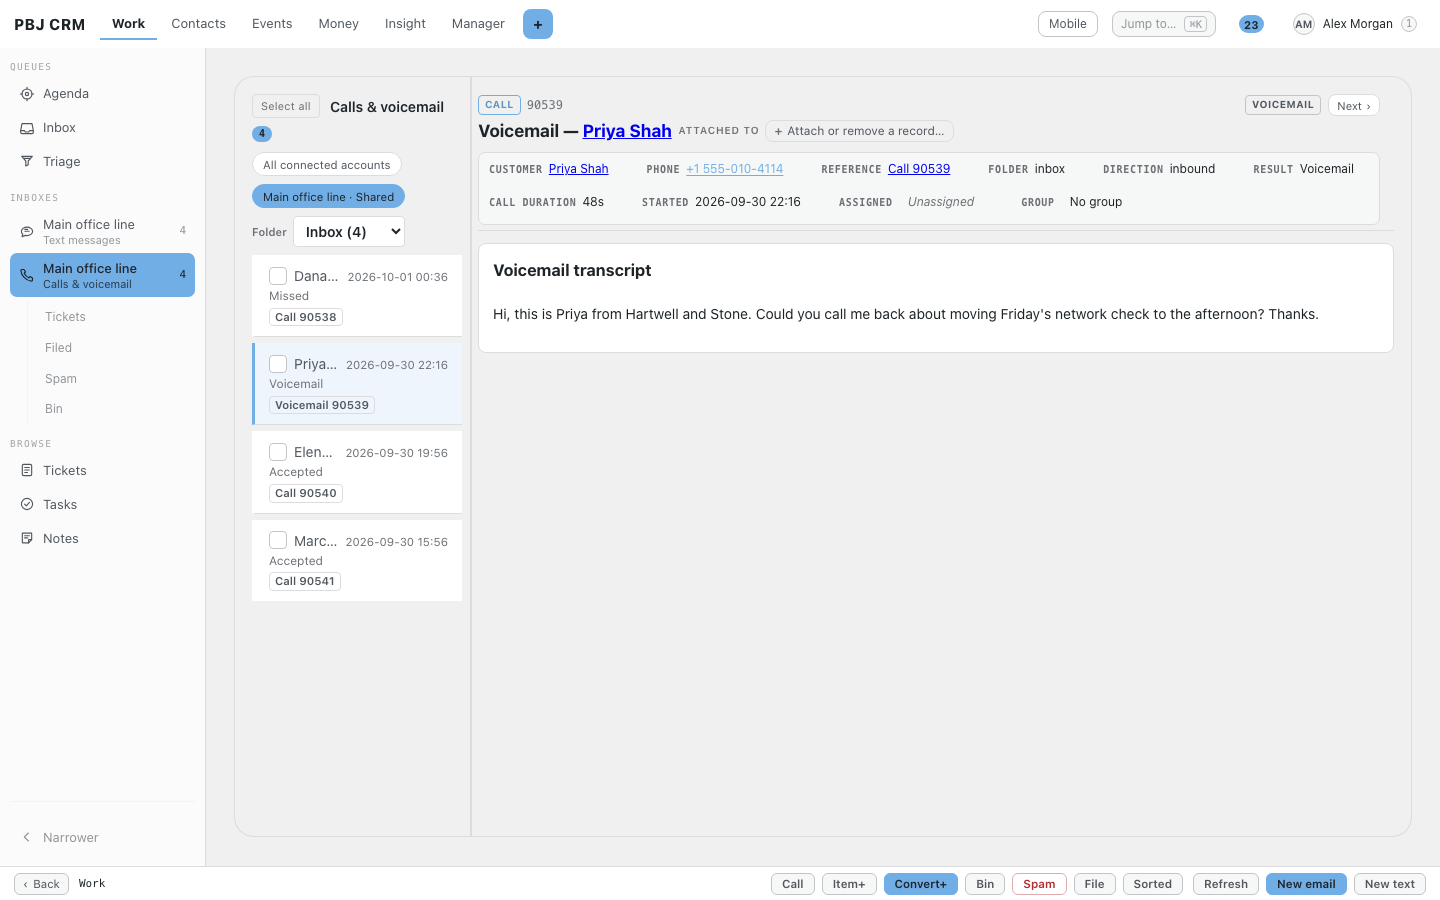Open the Convert+ menu
This screenshot has height=900, width=1440.
(921, 884)
